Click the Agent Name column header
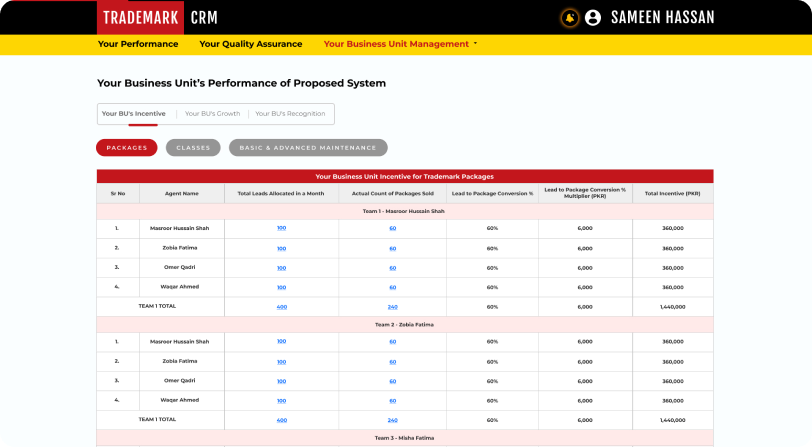Viewport: 812px width, 447px height. (x=182, y=193)
